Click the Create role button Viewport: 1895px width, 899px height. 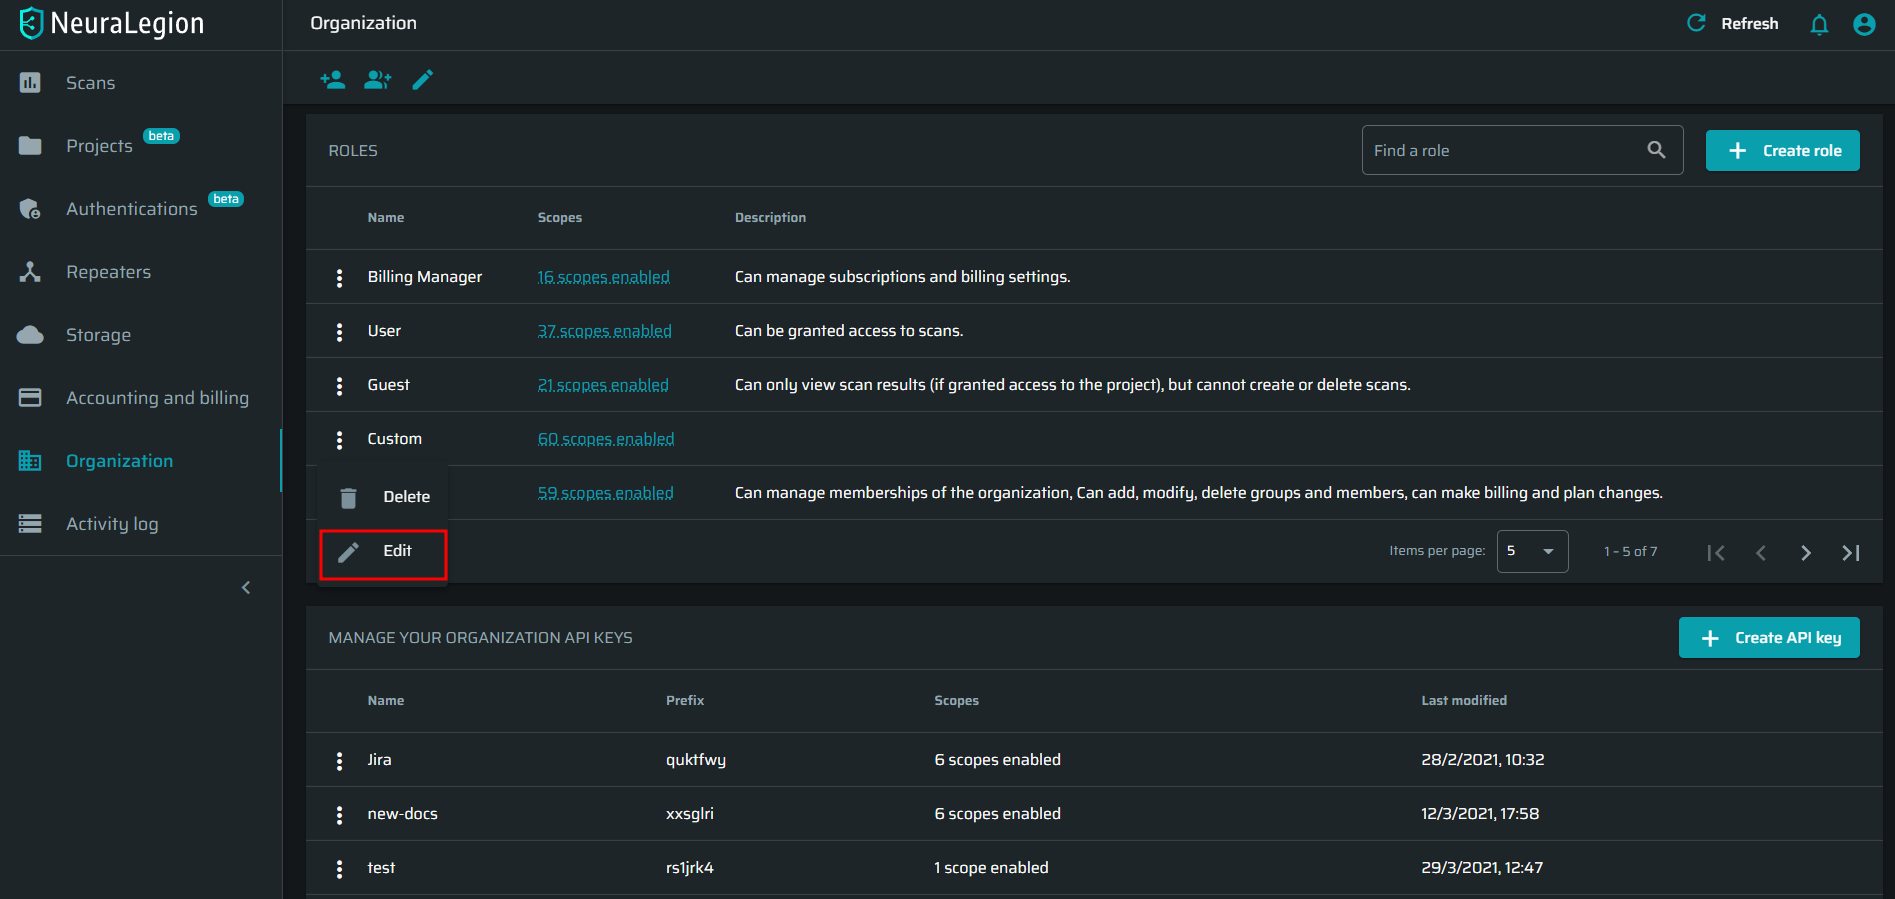click(x=1783, y=150)
